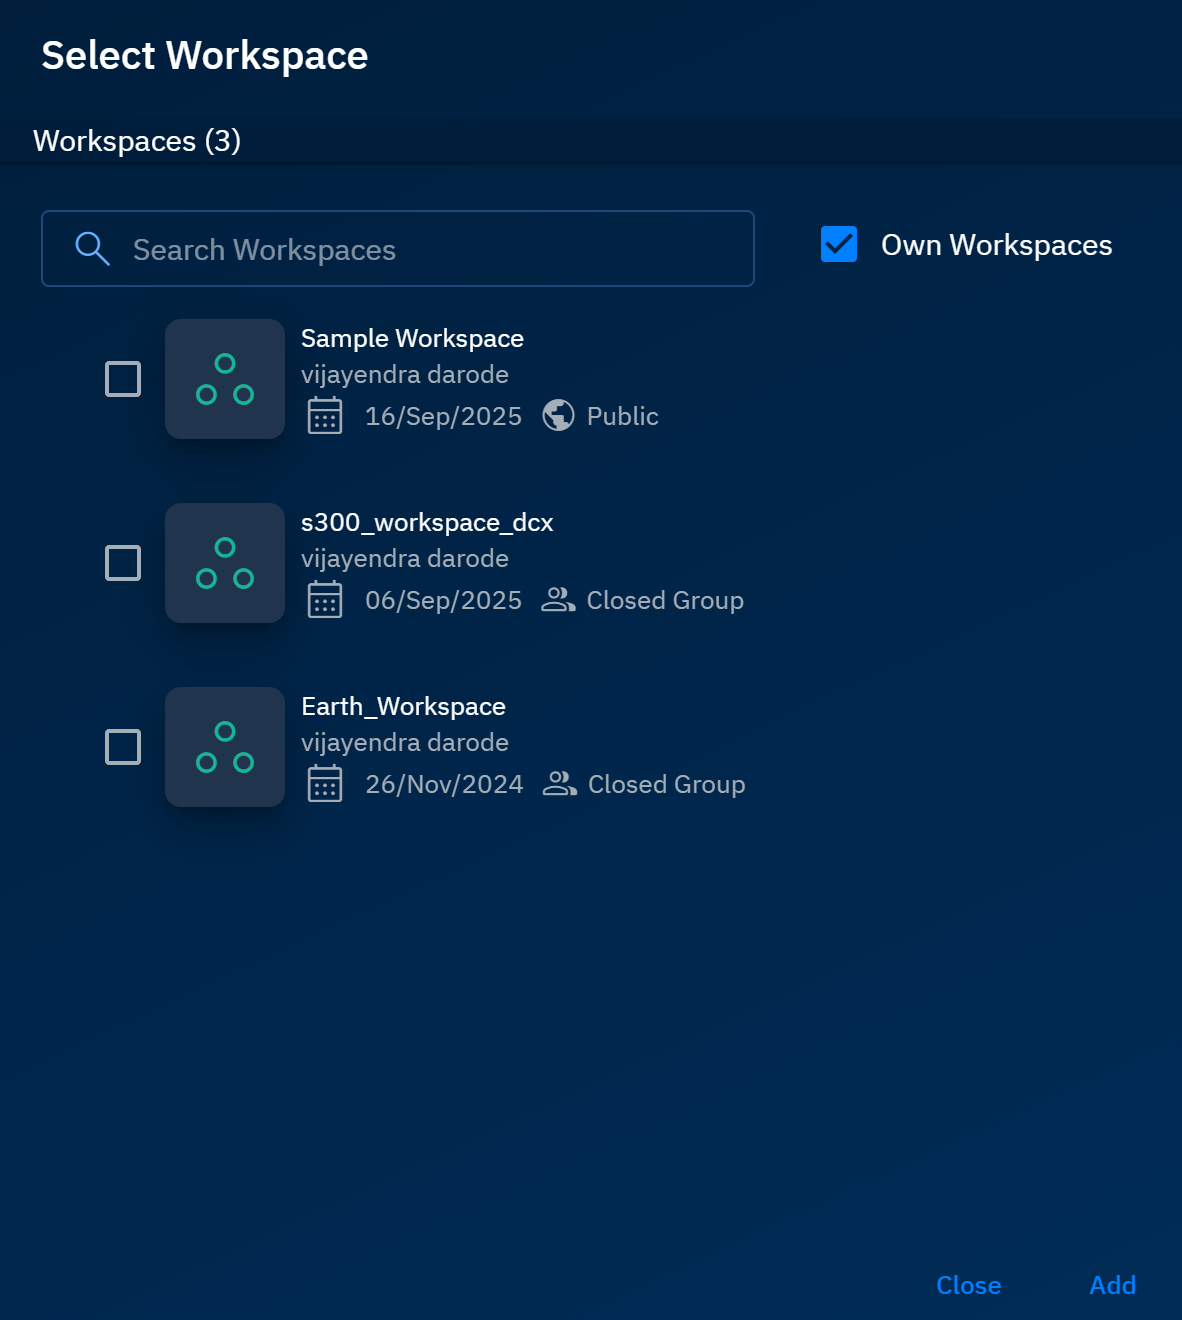
Task: Select the Sample Workspace checkbox
Action: coord(123,379)
